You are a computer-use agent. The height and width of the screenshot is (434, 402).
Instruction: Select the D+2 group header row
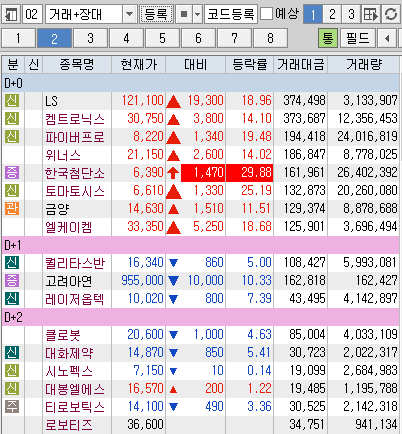coord(201,317)
